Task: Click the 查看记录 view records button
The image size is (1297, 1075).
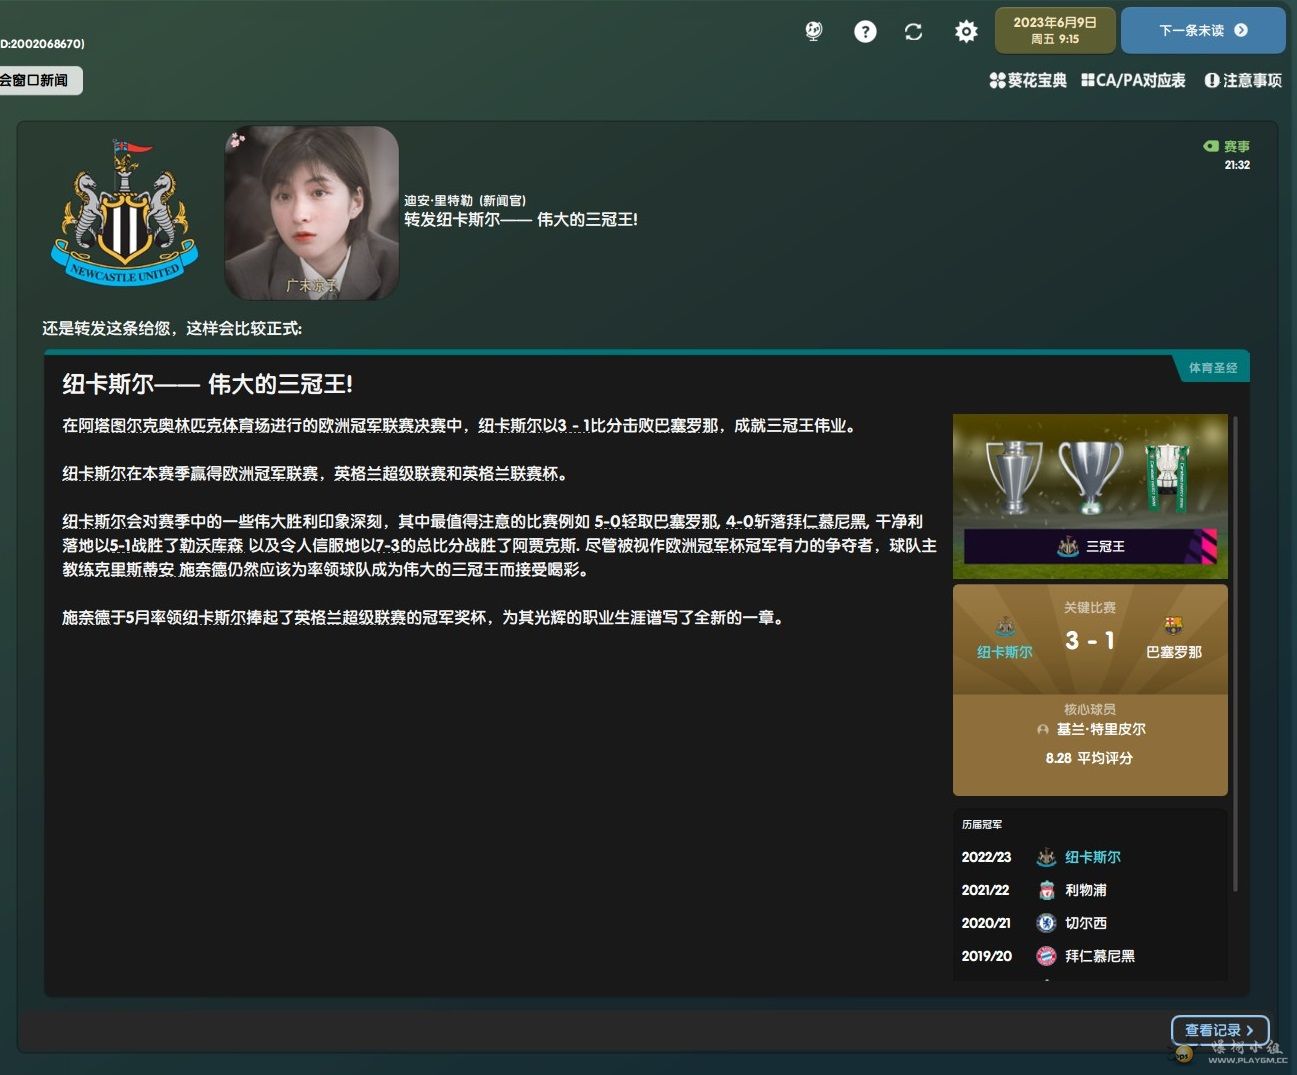Action: click(1220, 1030)
